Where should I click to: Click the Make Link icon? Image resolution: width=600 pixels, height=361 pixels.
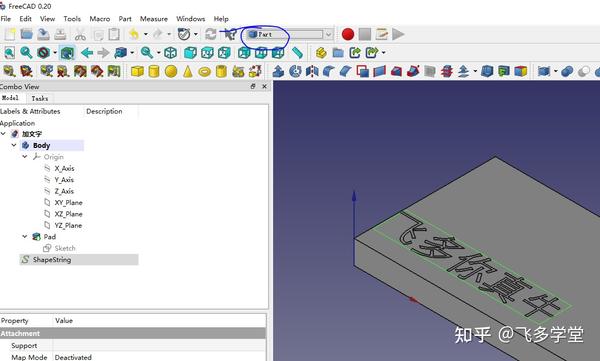point(355,52)
